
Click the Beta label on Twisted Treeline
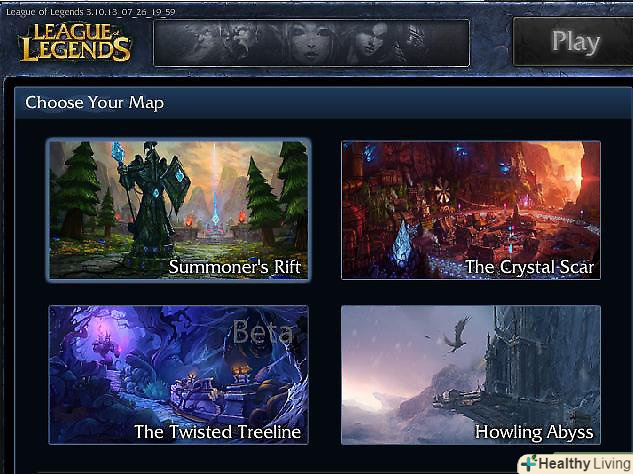(x=263, y=332)
